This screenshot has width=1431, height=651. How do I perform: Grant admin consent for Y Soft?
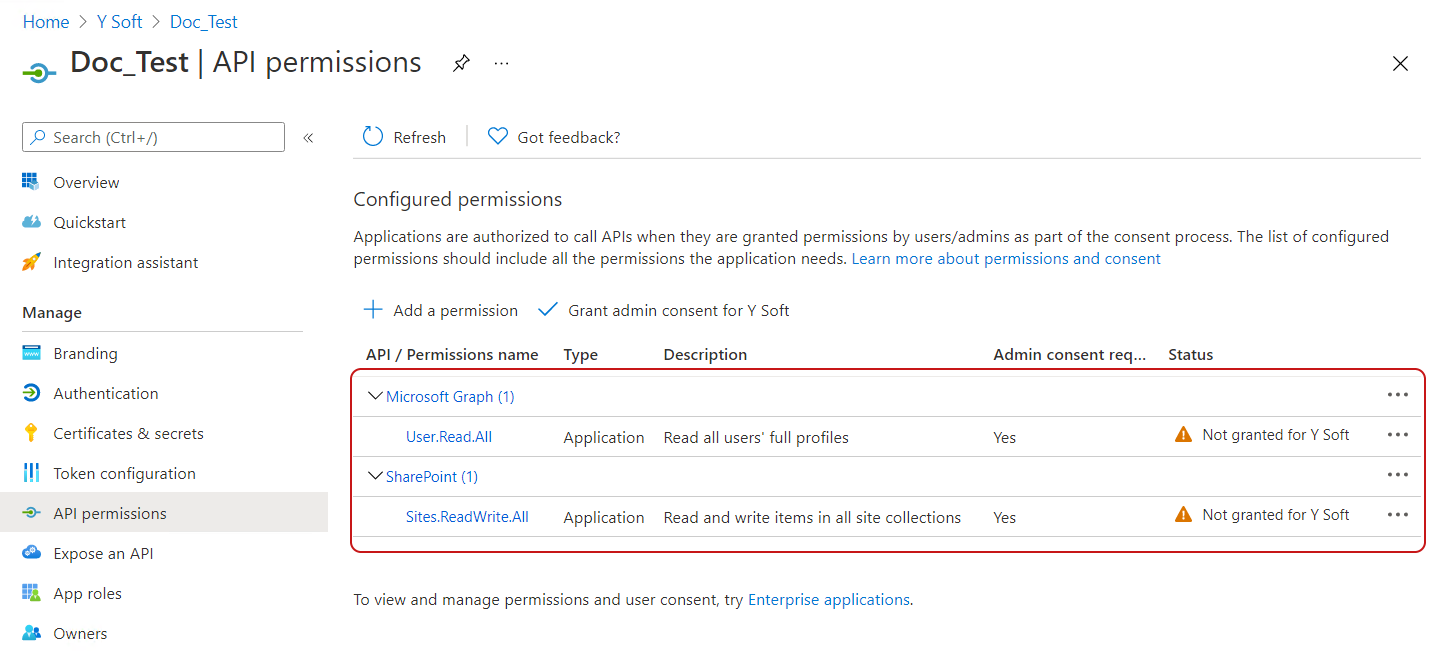[664, 310]
